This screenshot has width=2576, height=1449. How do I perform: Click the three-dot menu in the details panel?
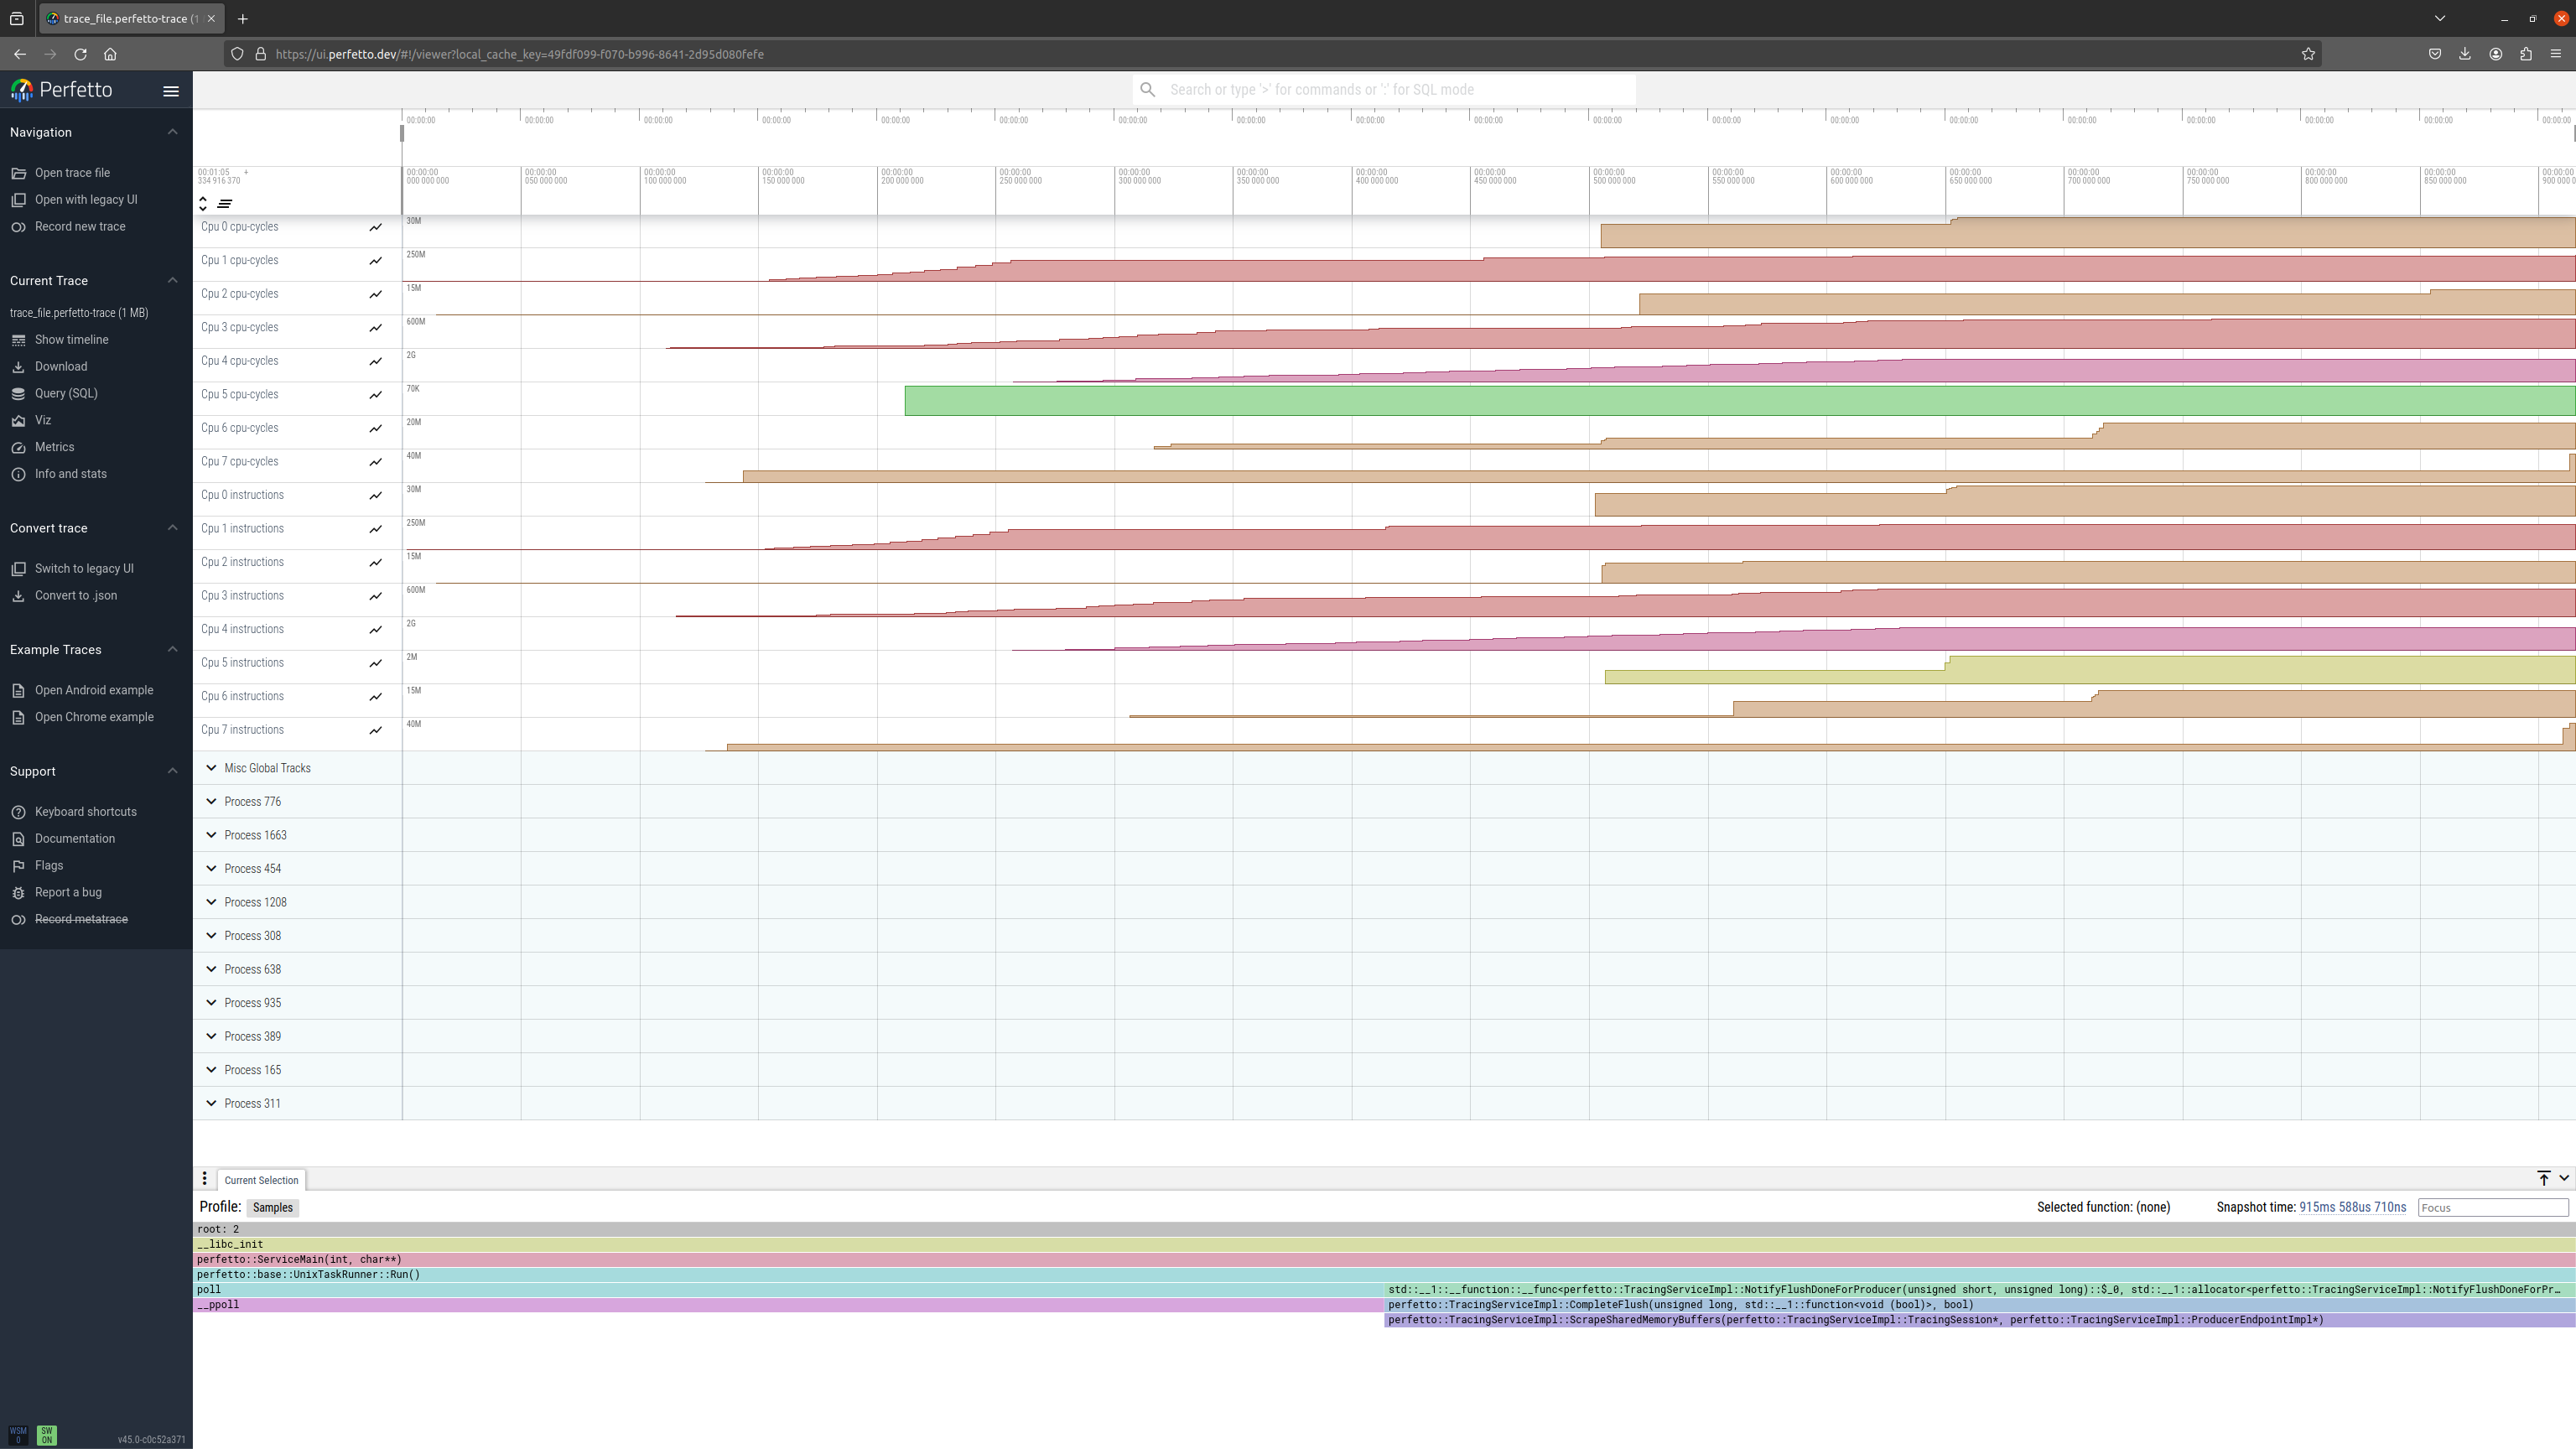pos(204,1179)
